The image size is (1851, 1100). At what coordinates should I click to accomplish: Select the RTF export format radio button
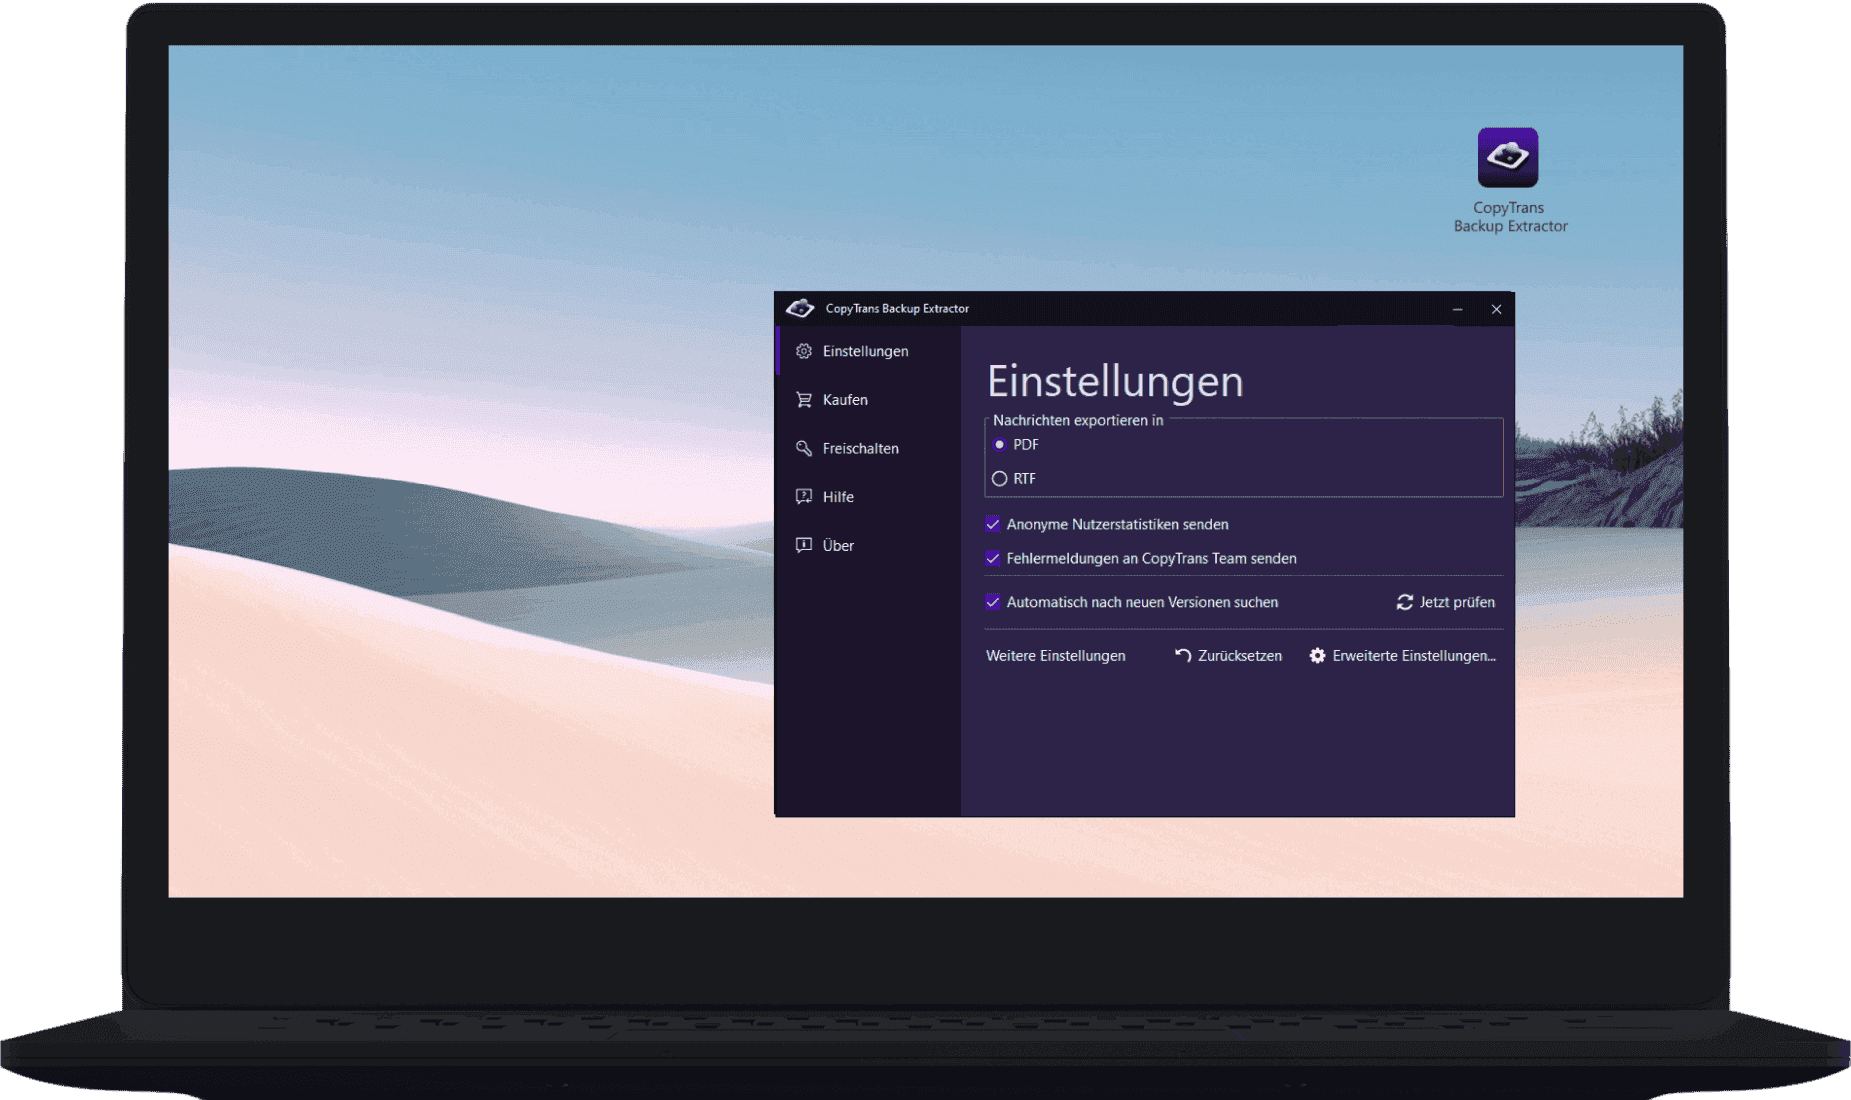click(999, 479)
